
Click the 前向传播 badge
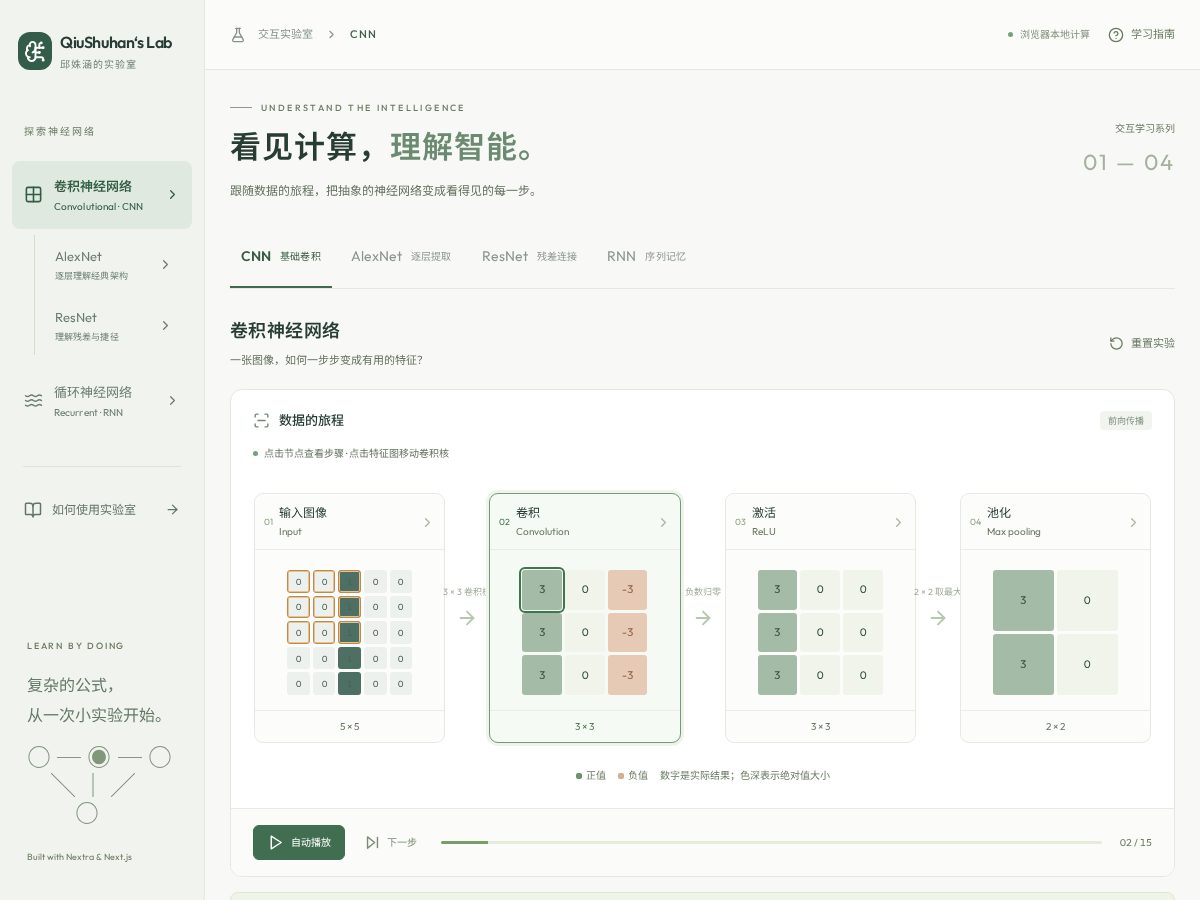(x=1126, y=421)
